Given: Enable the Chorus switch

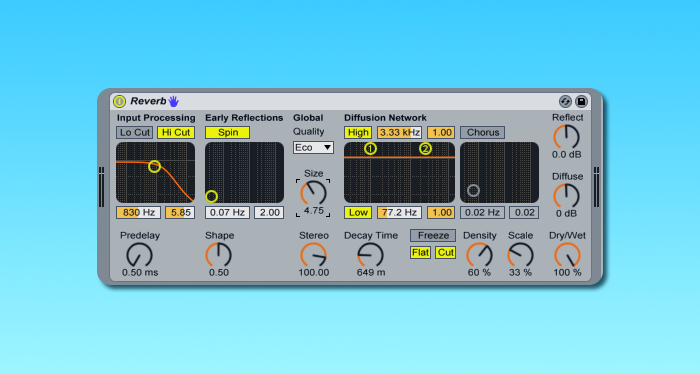Looking at the screenshot, I should point(483,133).
